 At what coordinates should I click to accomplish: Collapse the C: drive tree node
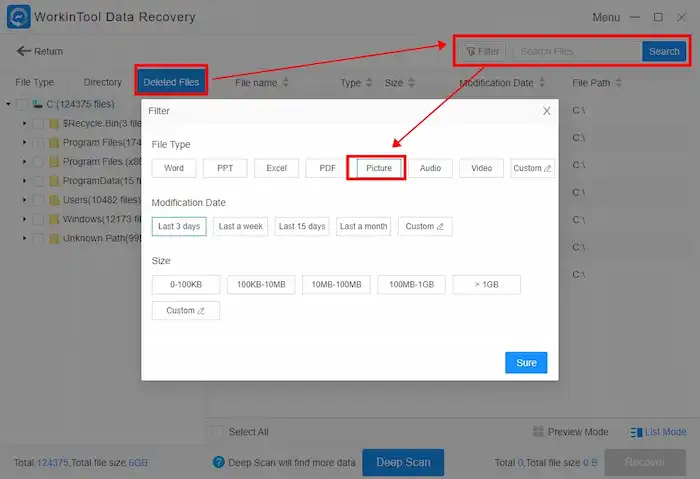point(8,104)
